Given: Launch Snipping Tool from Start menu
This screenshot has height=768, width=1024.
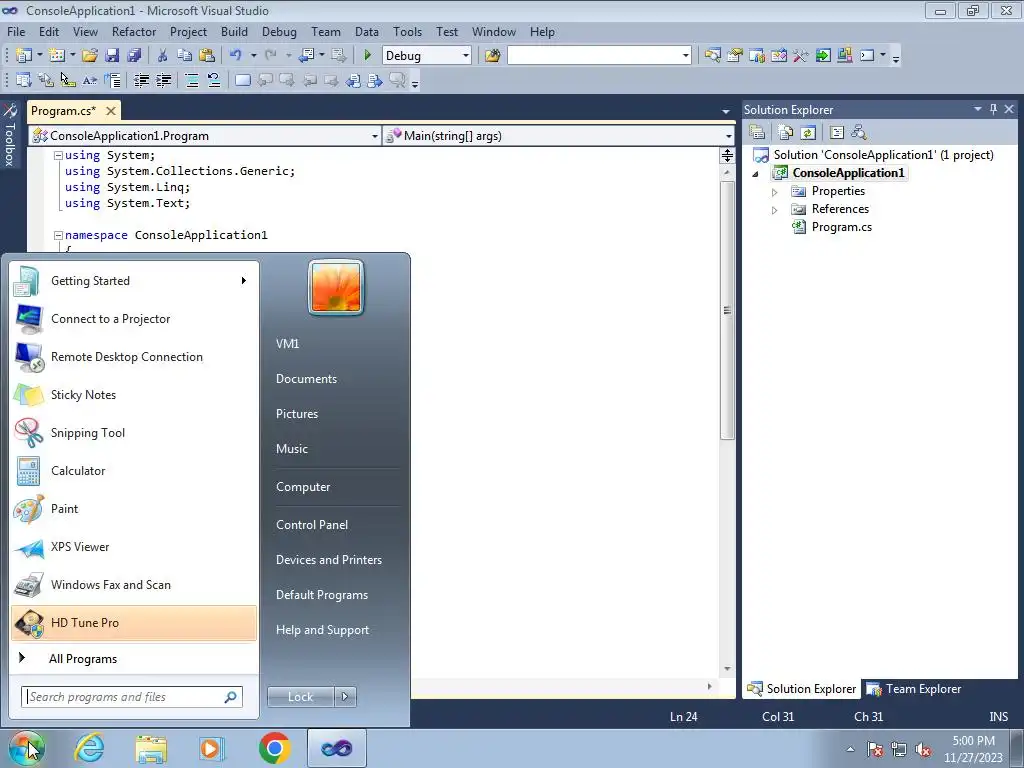Looking at the screenshot, I should click(x=134, y=433).
